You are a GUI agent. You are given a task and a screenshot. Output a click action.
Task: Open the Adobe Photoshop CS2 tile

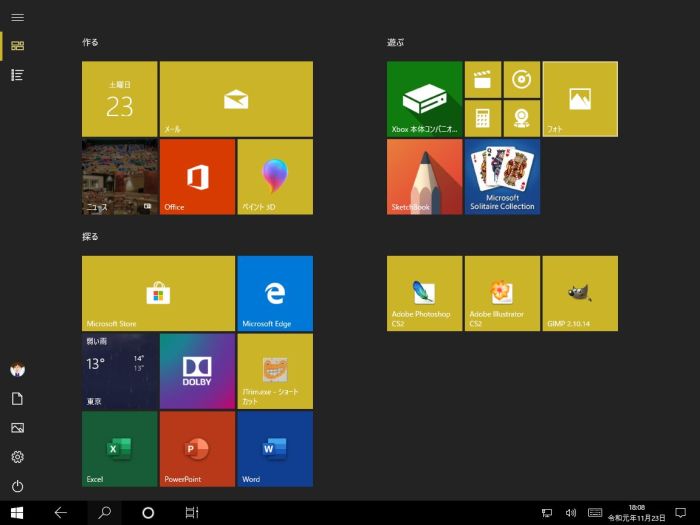(424, 293)
